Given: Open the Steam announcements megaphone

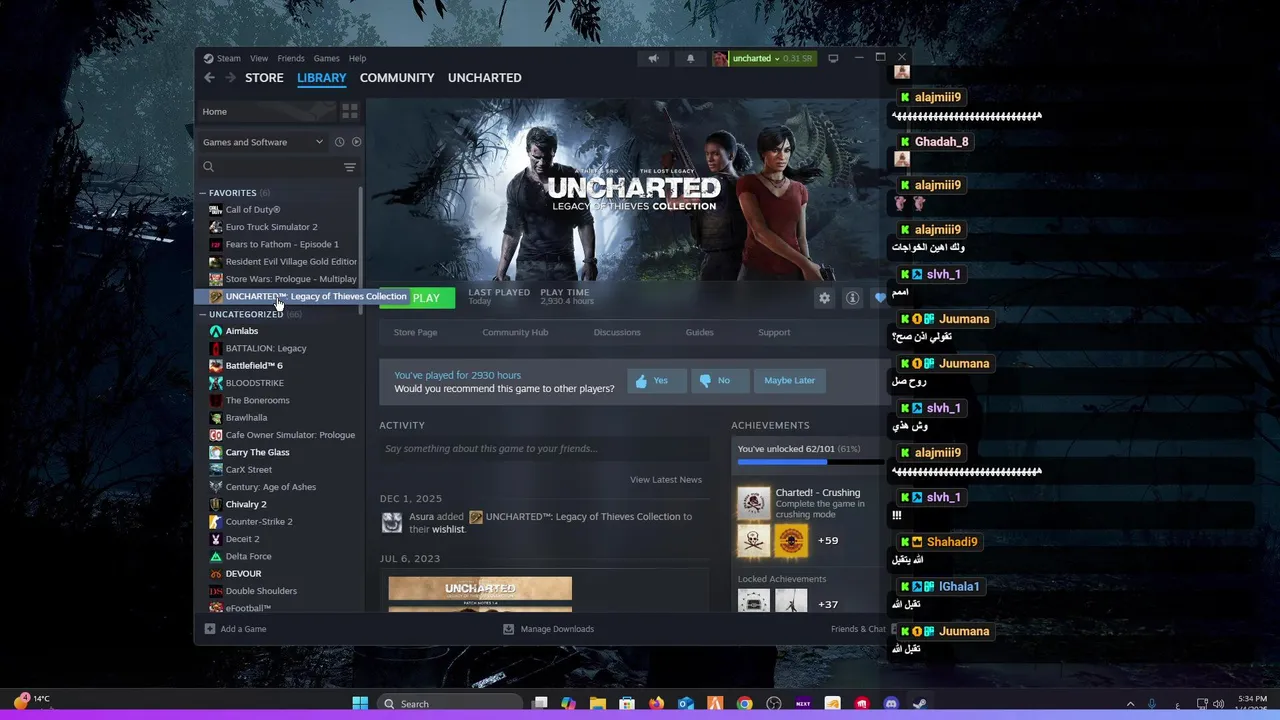Looking at the screenshot, I should pos(653,58).
